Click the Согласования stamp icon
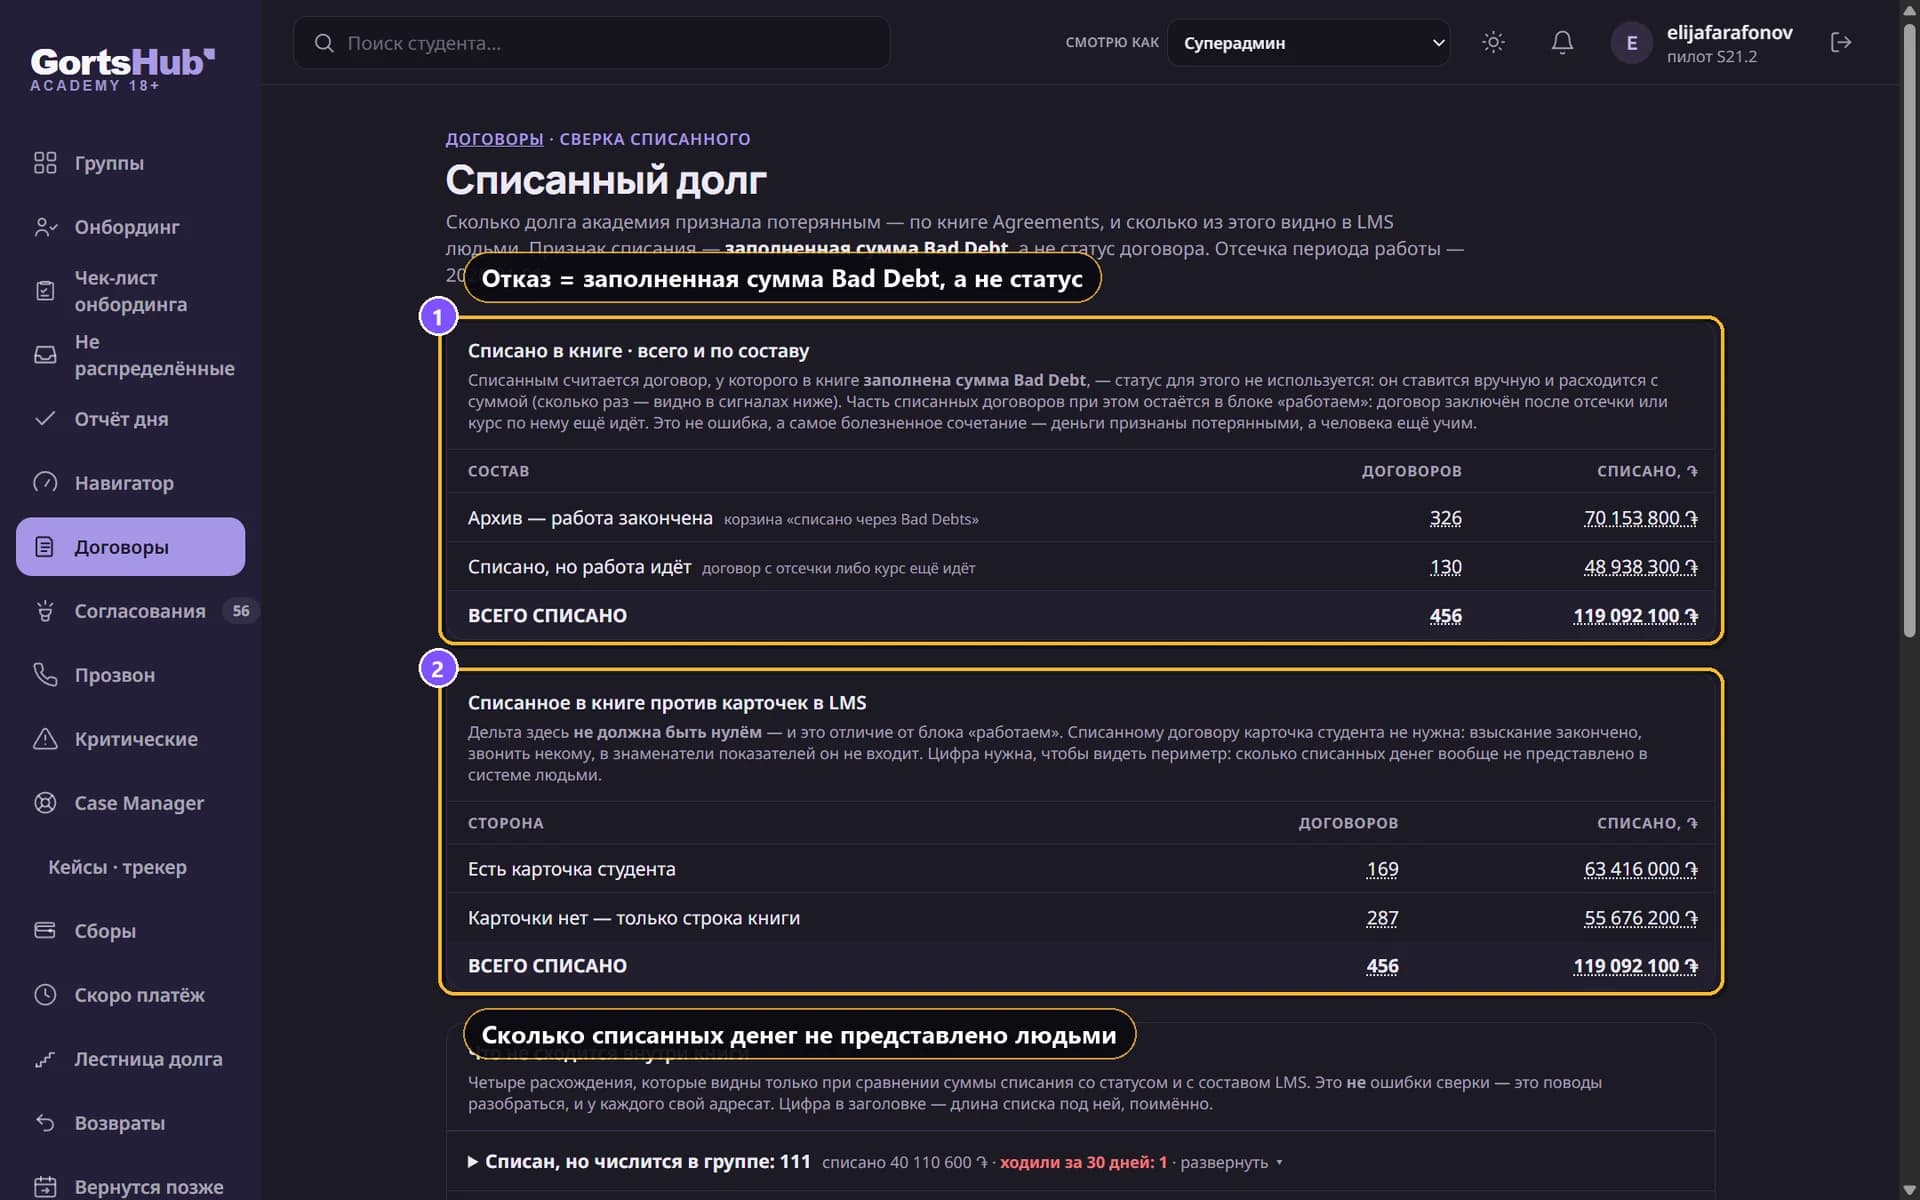This screenshot has height=1200, width=1920. pyautogui.click(x=45, y=611)
